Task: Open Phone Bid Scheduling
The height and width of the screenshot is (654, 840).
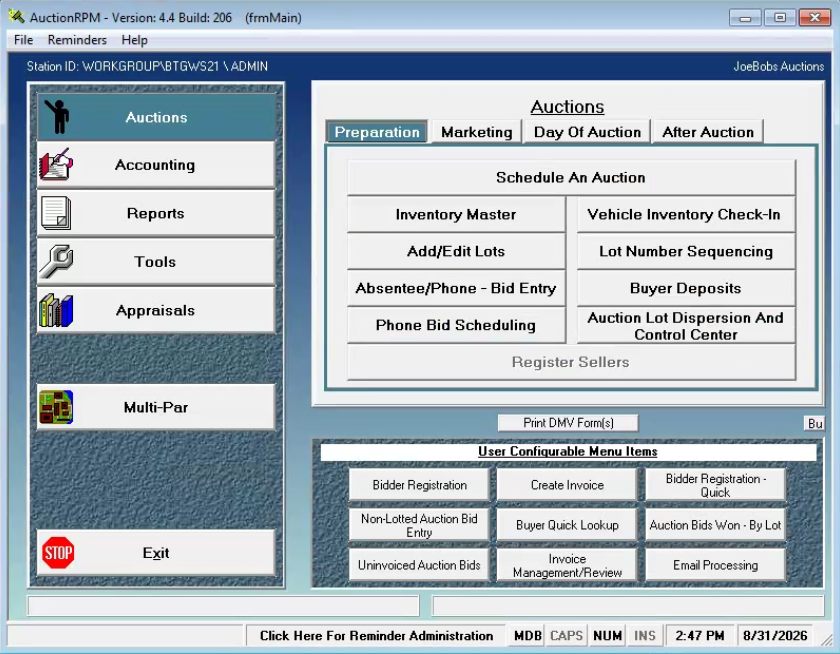Action: tap(456, 325)
